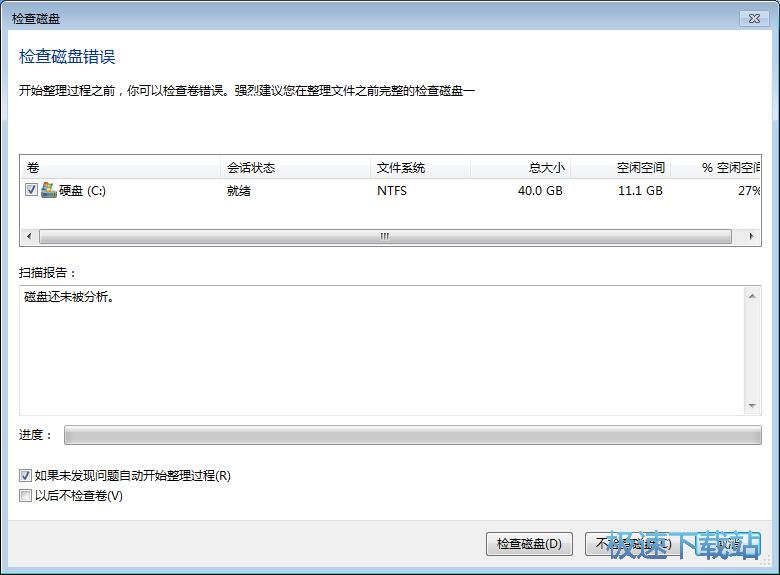Click the 检查磁盘(D) button
This screenshot has width=780, height=575.
529,544
